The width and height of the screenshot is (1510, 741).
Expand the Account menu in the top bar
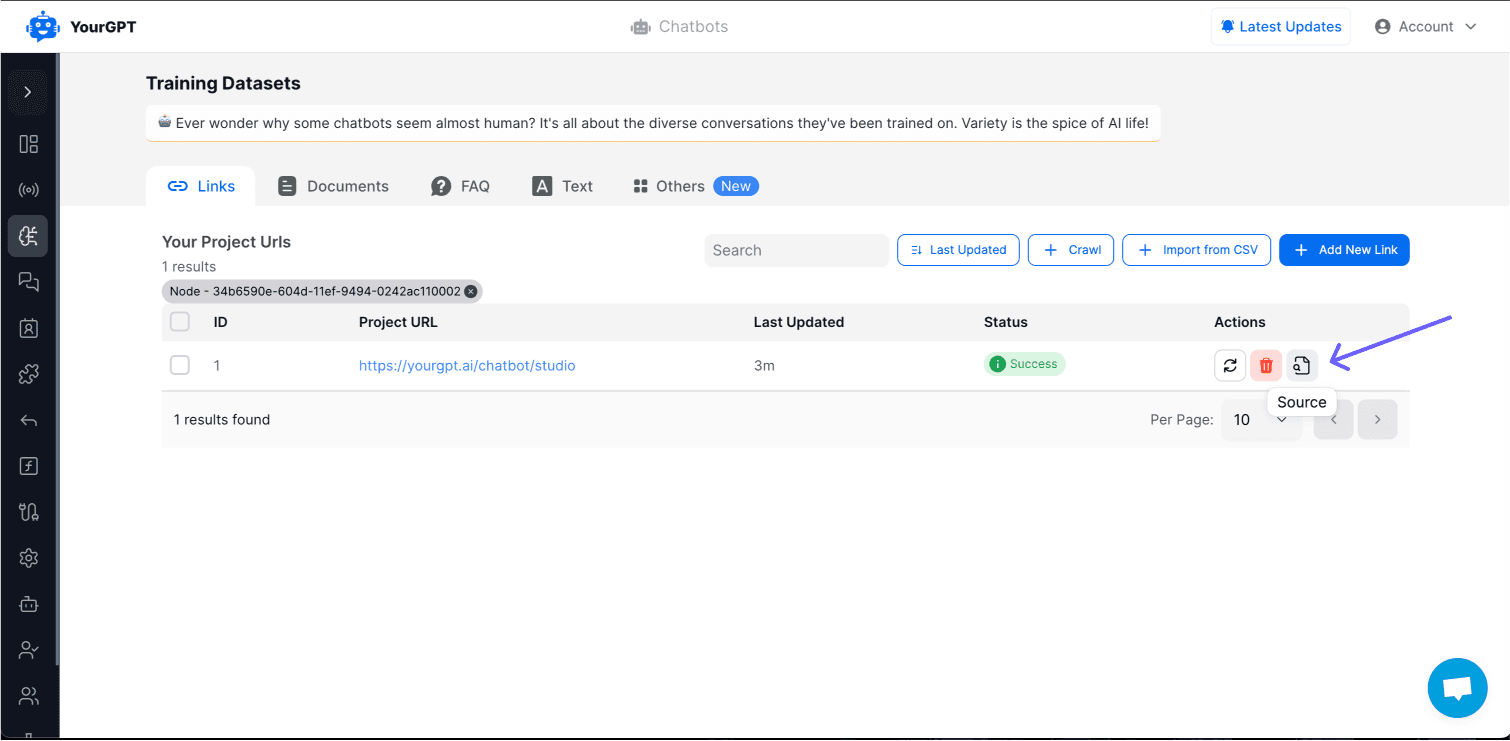(1425, 26)
